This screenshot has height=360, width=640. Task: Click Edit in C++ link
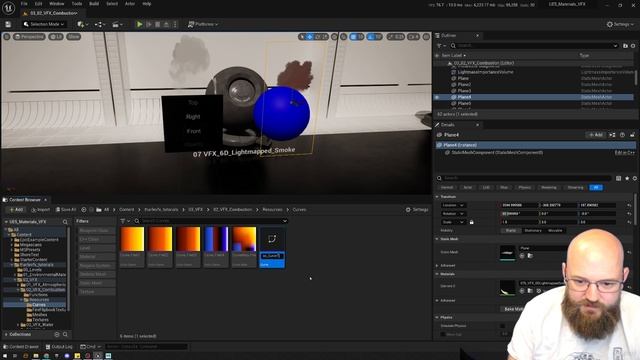[624, 153]
